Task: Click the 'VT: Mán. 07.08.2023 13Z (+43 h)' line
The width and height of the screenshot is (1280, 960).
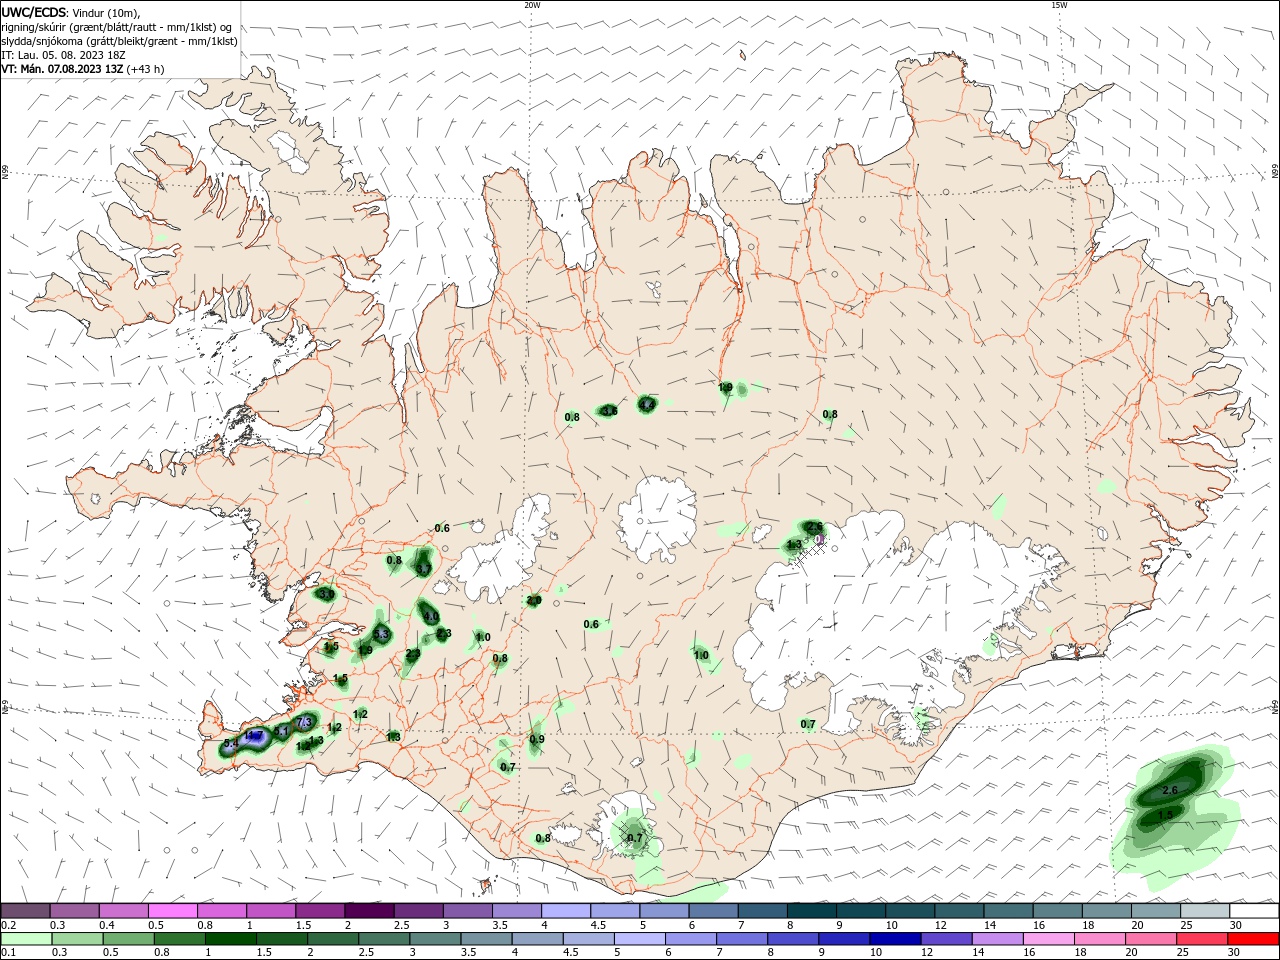Action: click(x=83, y=69)
